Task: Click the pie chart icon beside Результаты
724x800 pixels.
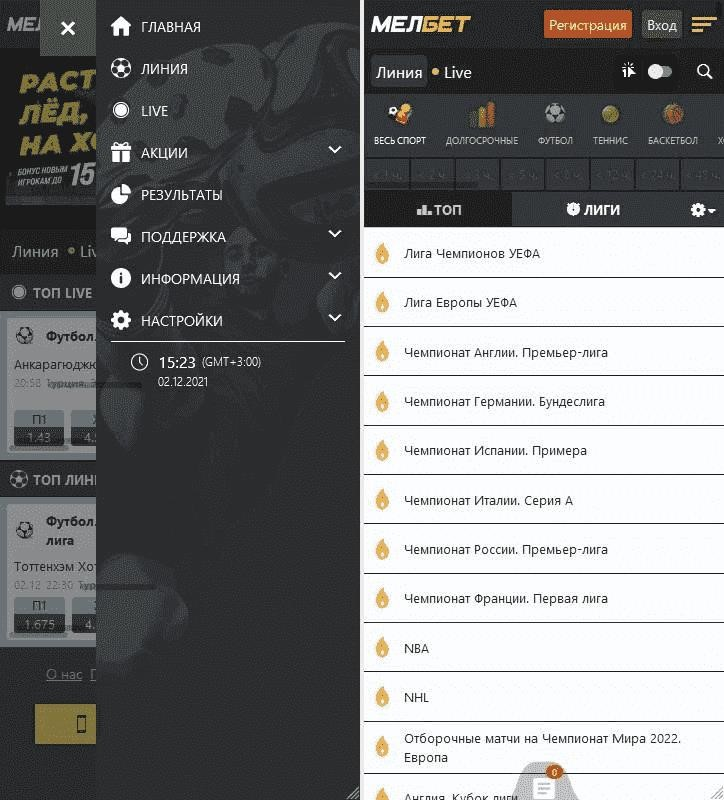Action: (x=121, y=194)
